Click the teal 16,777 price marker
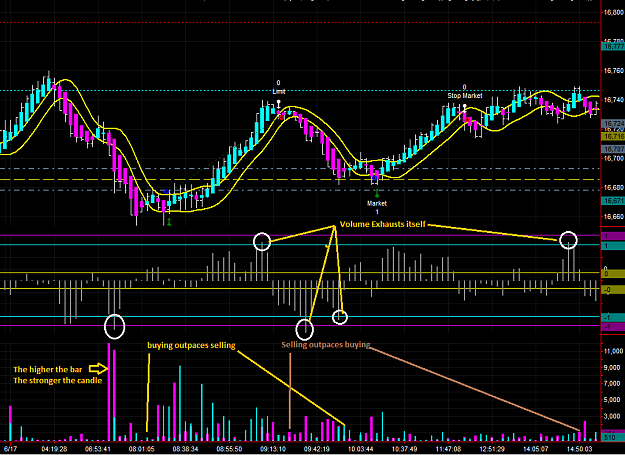Viewport: 625px width, 455px height. point(613,47)
